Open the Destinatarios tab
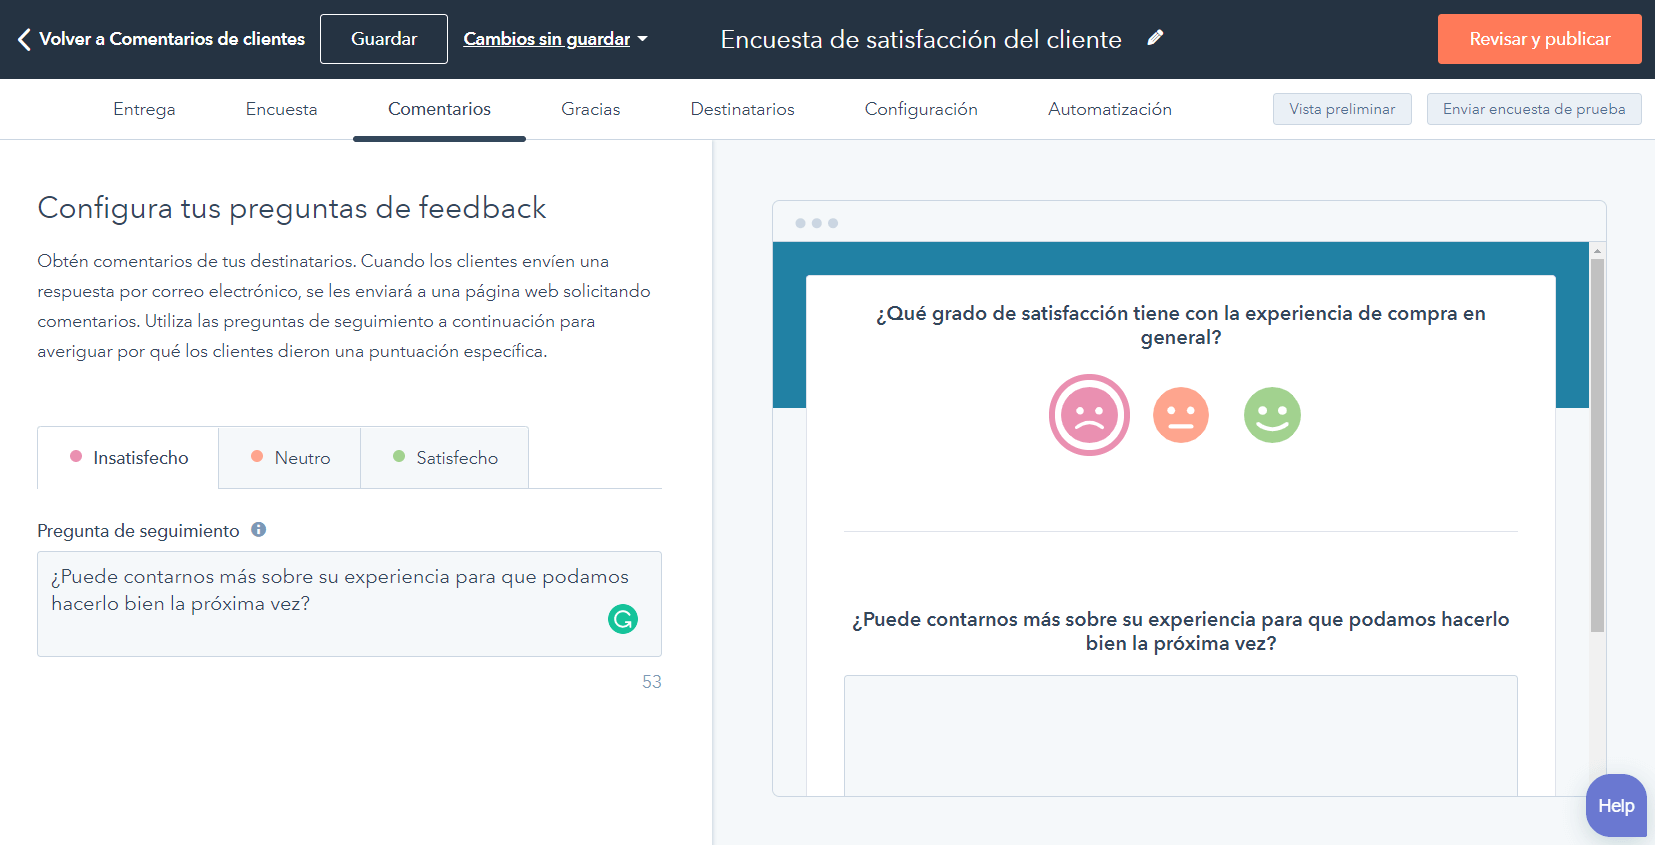The image size is (1655, 845). pyautogui.click(x=742, y=109)
